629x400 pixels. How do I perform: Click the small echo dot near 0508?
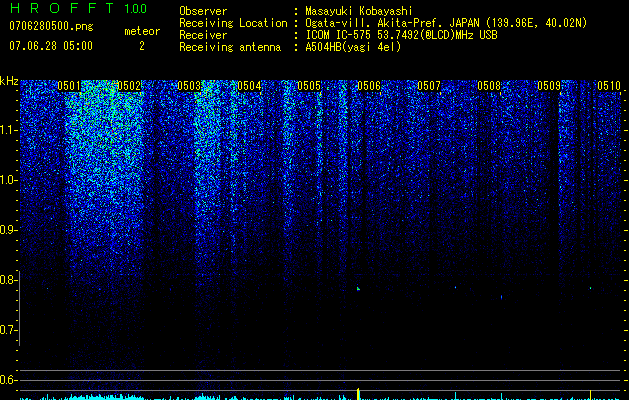tap(501, 297)
